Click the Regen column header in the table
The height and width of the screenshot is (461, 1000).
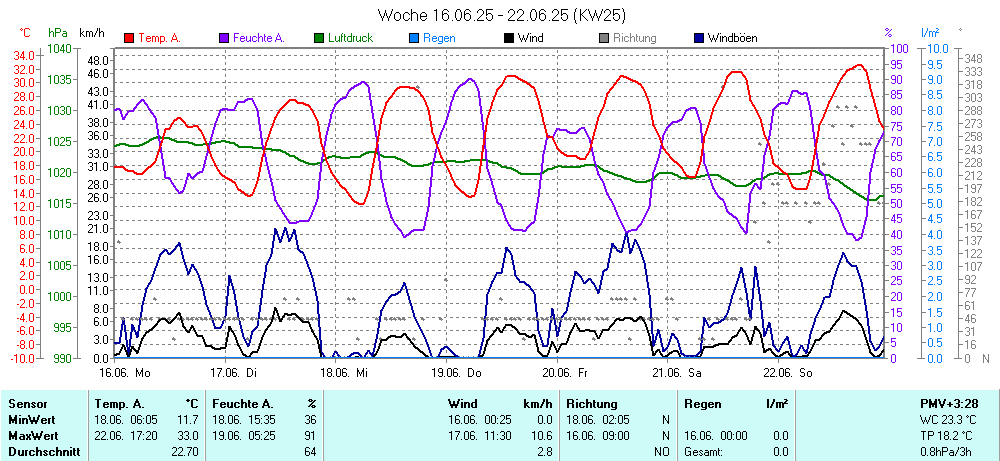pos(702,403)
